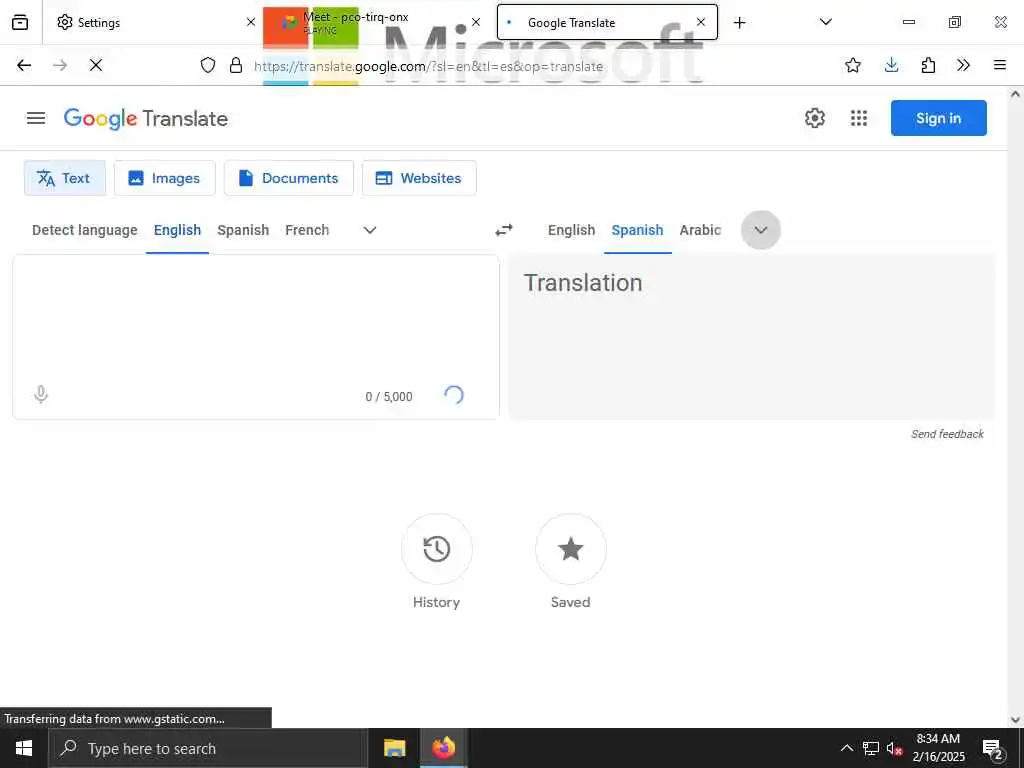The image size is (1024, 768).
Task: Open muted volume tray icon
Action: [894, 748]
